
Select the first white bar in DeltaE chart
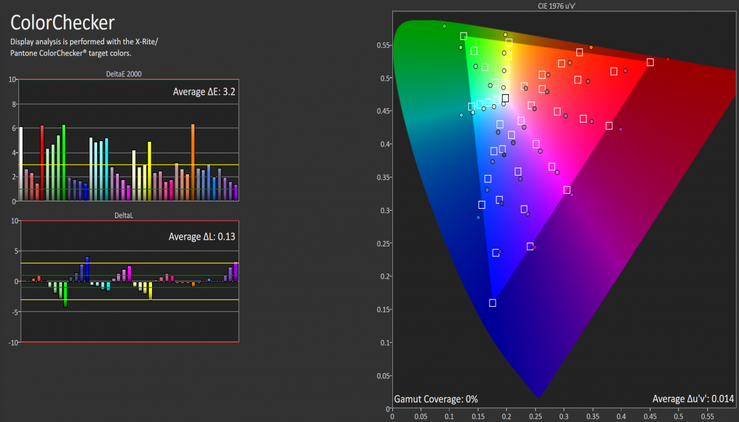tap(21, 164)
